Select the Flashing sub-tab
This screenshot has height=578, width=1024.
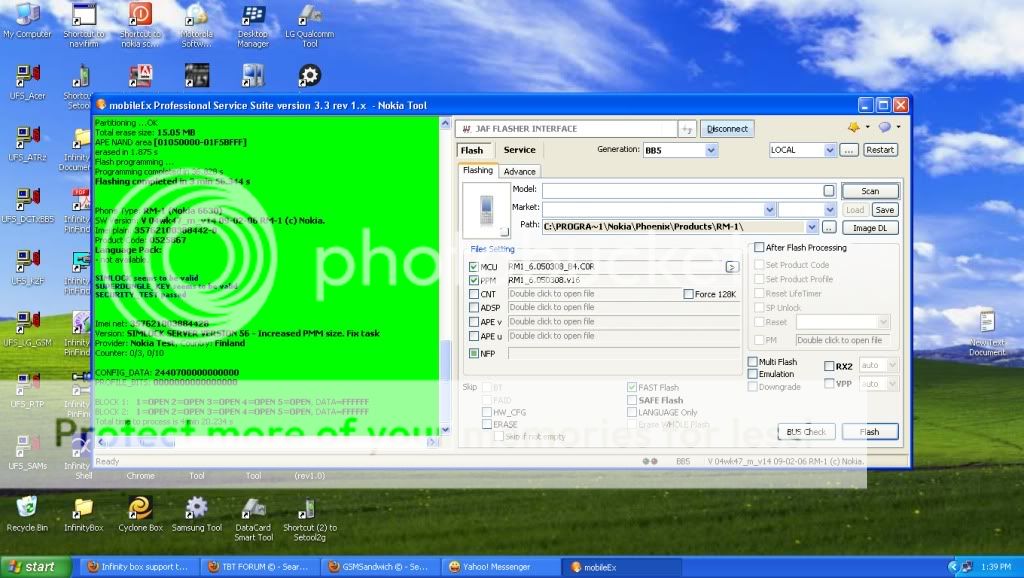(x=478, y=170)
